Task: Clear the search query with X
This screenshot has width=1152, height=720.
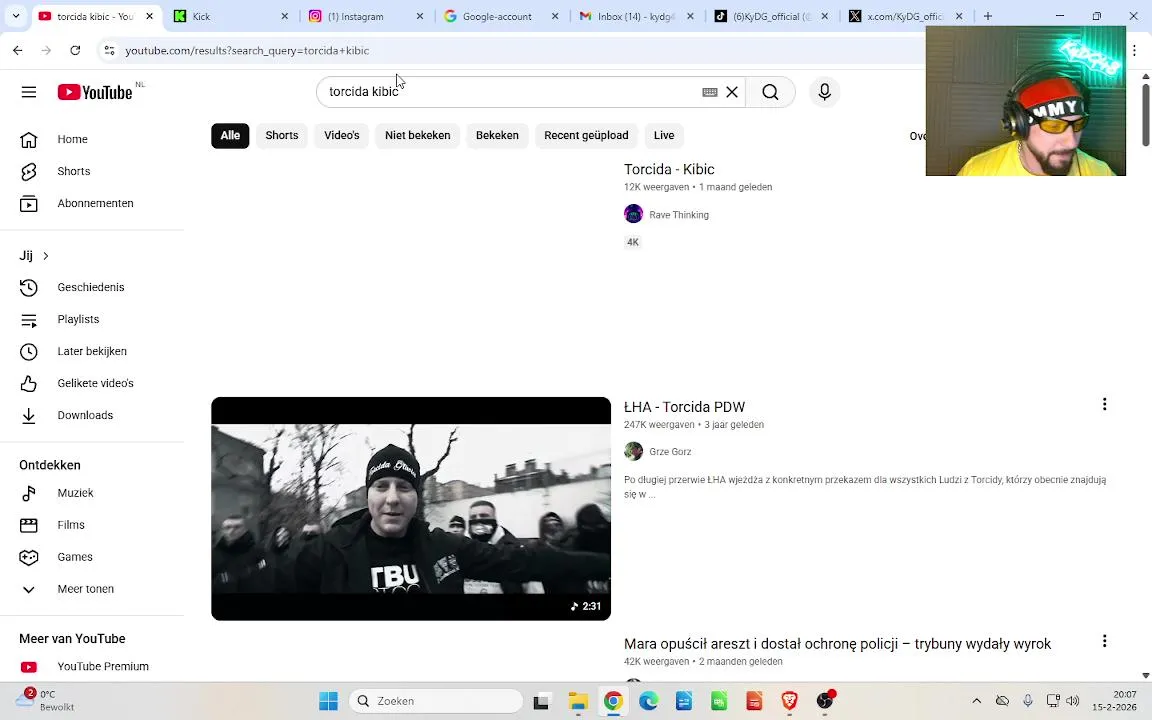Action: [732, 92]
